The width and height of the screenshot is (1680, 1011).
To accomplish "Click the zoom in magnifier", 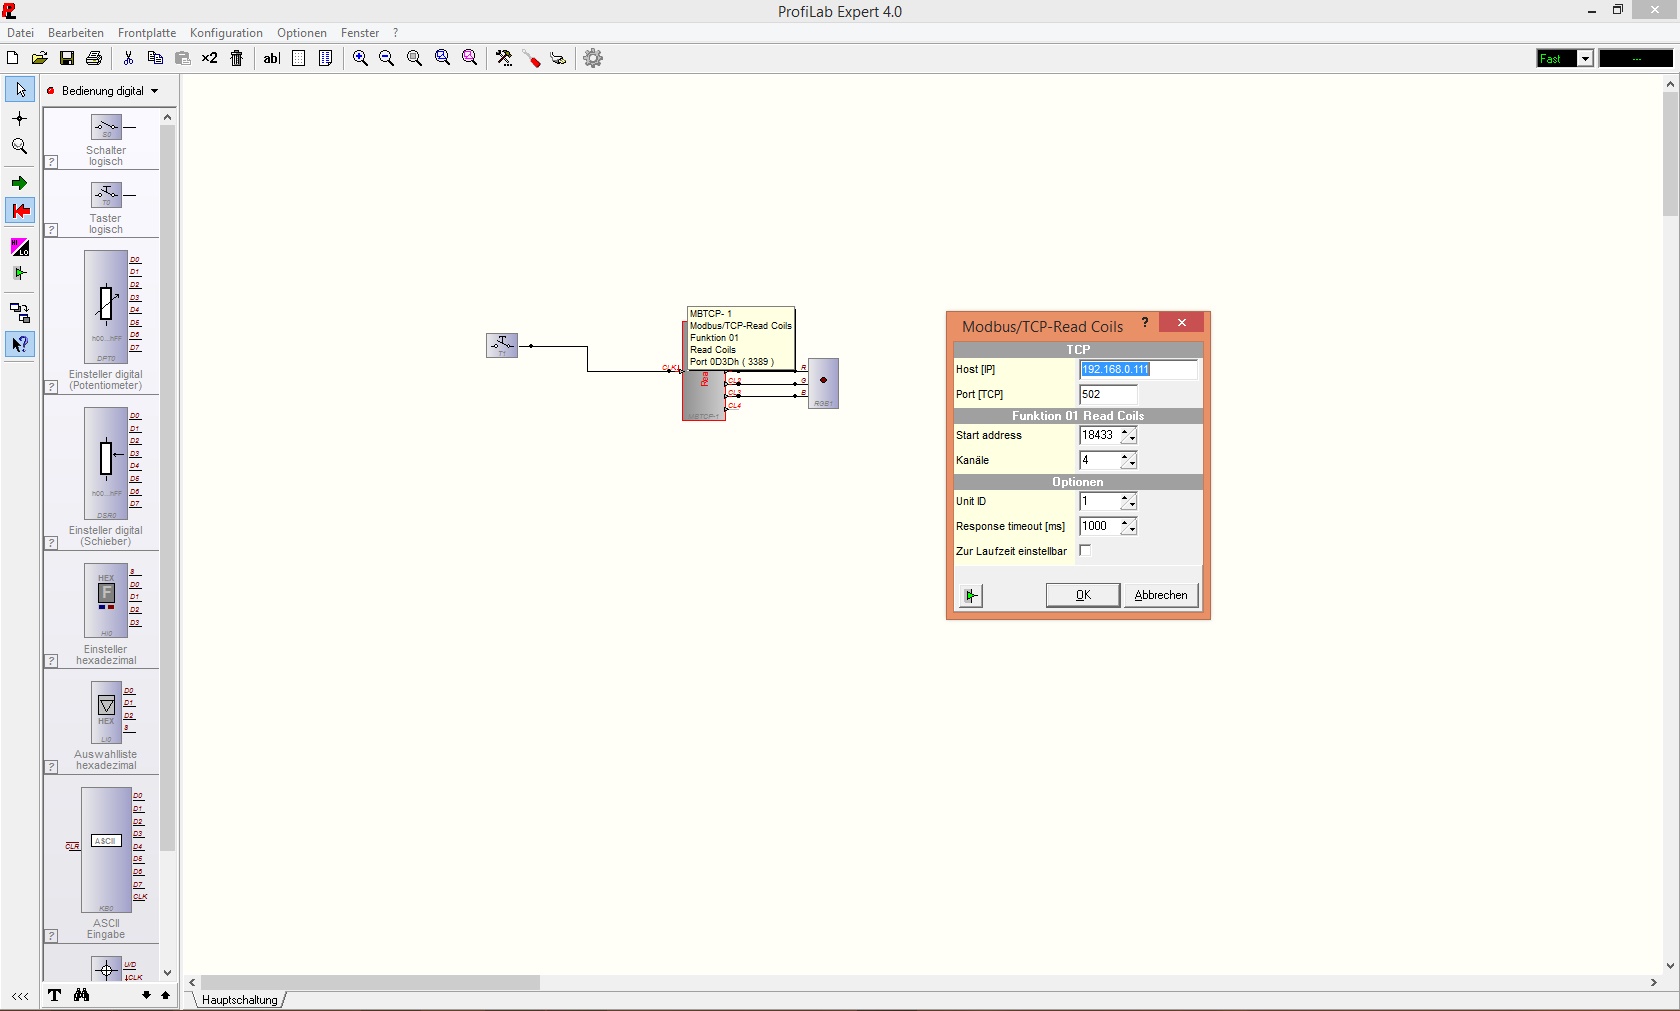I will coord(360,58).
